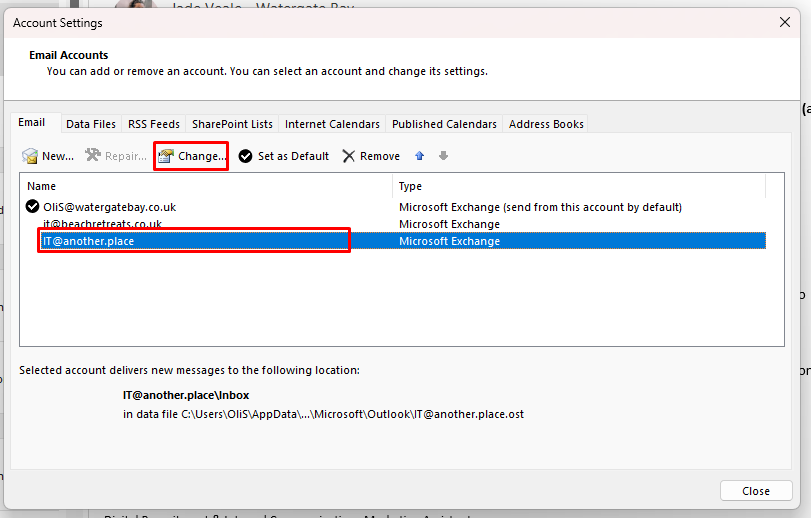Viewport: 811px width, 518px height.
Task: Click the Change... button label
Action: pos(202,156)
